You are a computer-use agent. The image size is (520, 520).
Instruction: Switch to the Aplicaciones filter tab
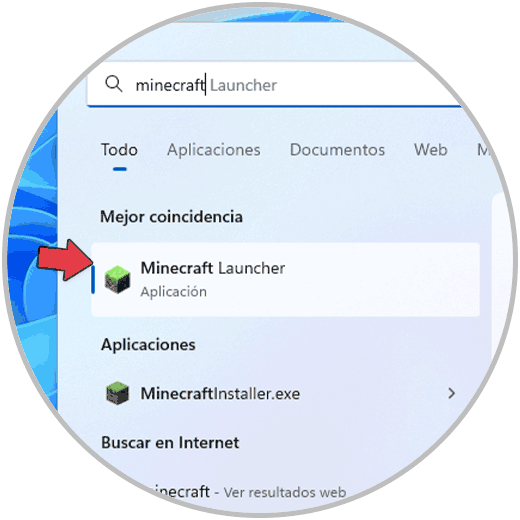(x=214, y=150)
